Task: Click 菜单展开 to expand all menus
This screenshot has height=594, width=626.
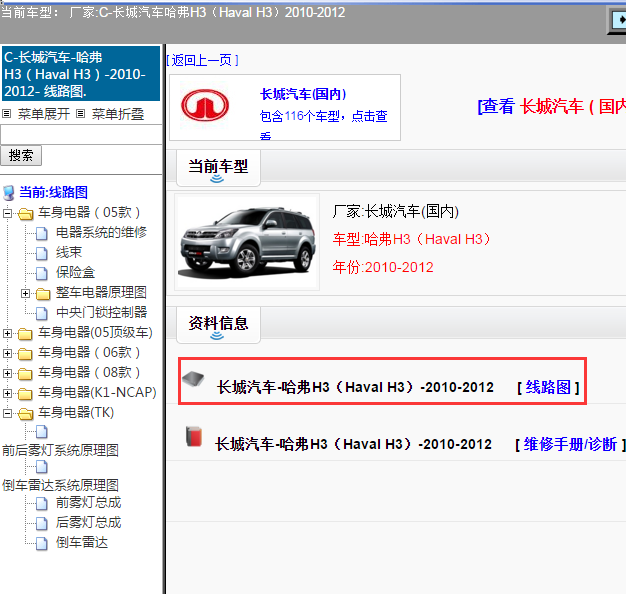Action: point(44,114)
